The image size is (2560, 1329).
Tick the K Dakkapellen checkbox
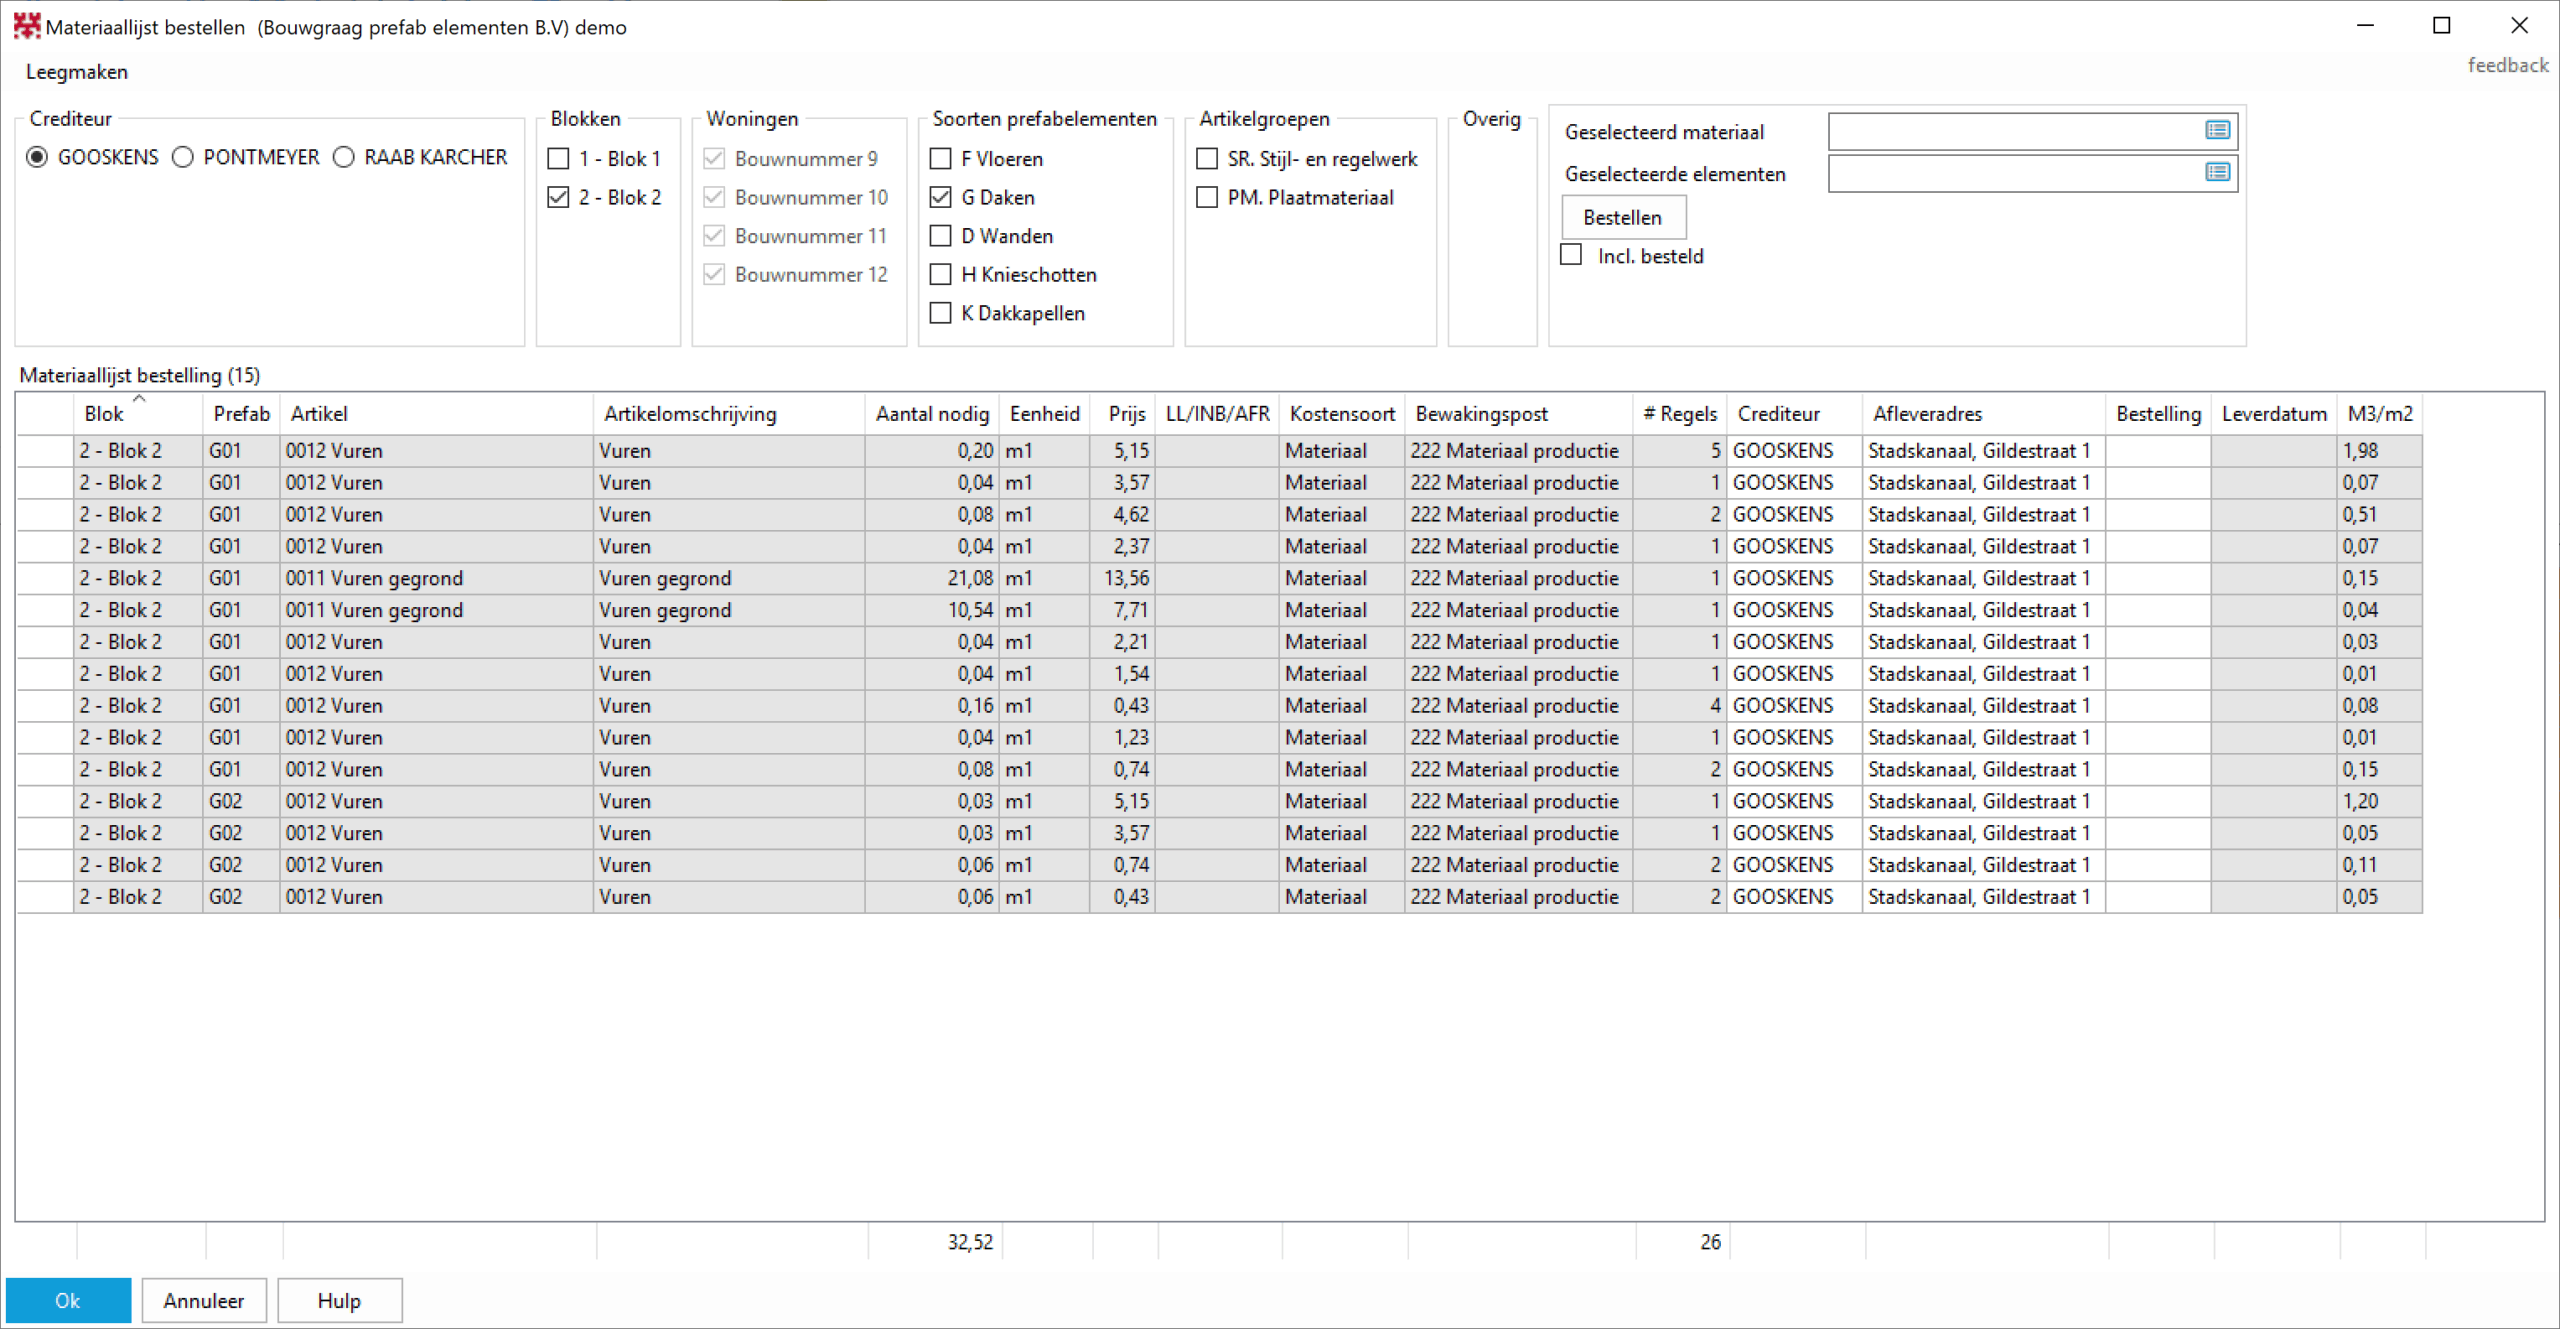941,313
